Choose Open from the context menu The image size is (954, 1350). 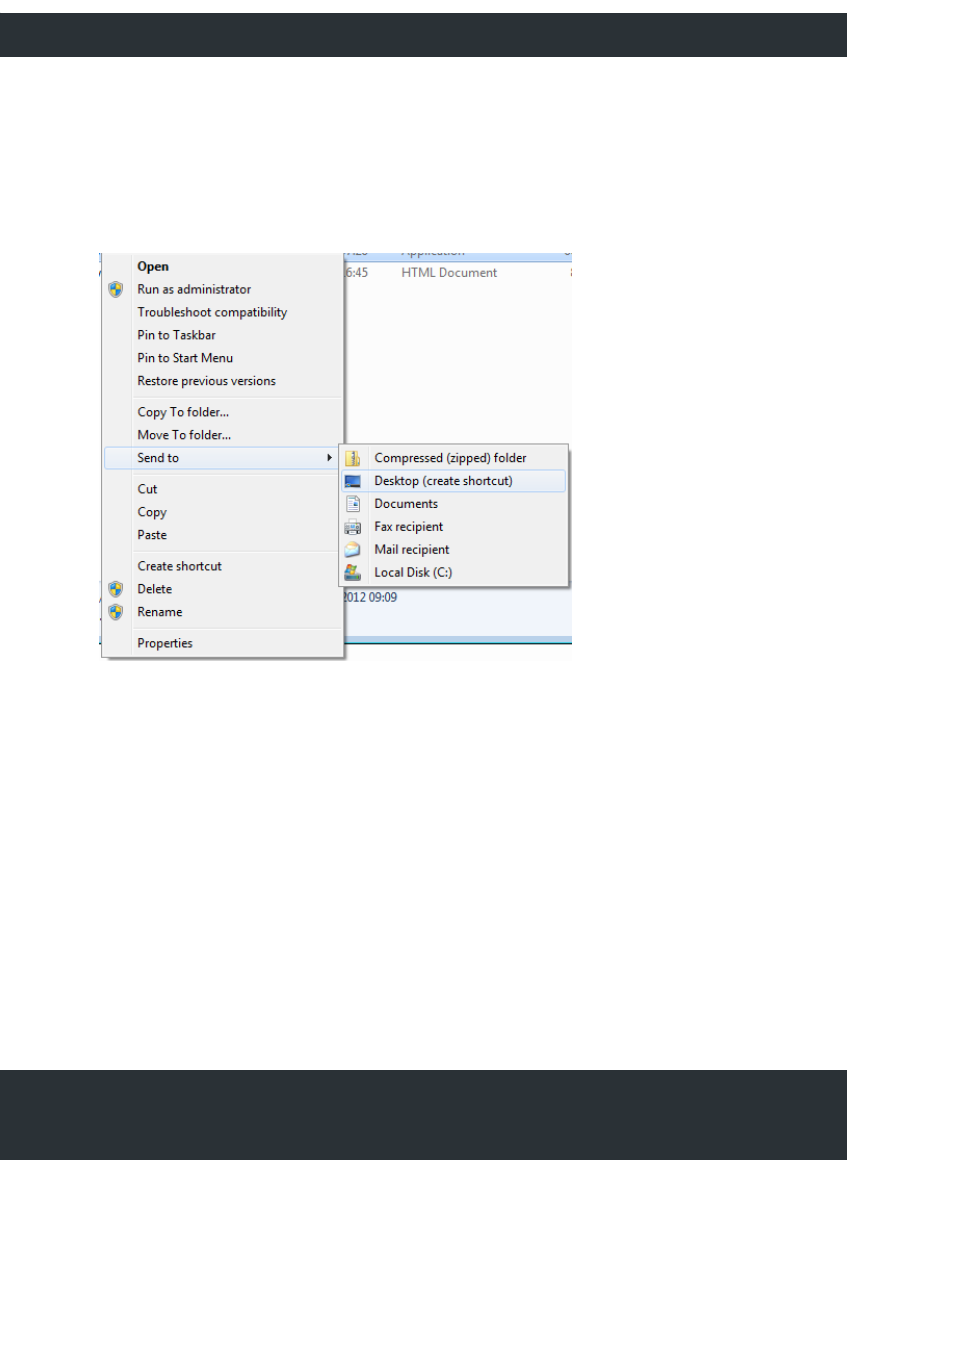click(223, 267)
